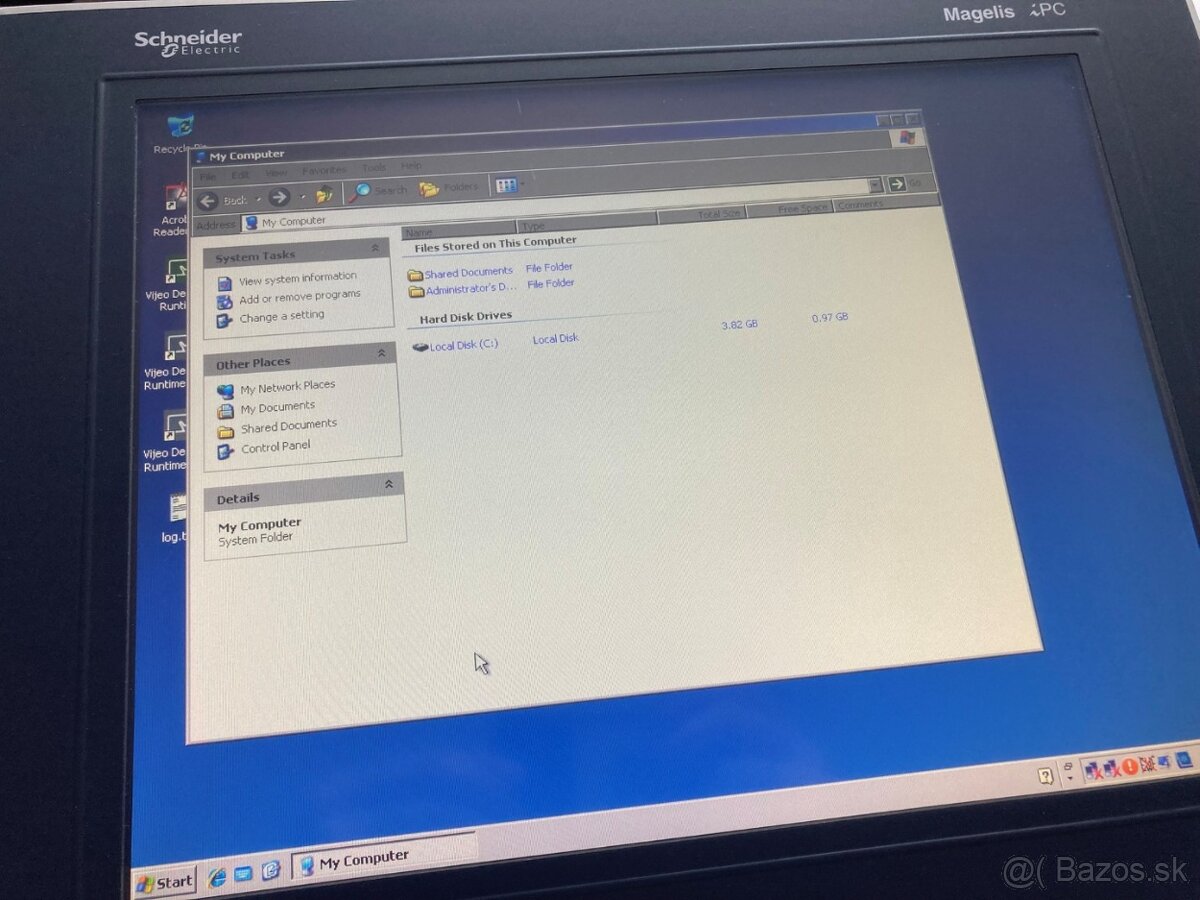
Task: Open the Edit menu
Action: click(x=241, y=175)
